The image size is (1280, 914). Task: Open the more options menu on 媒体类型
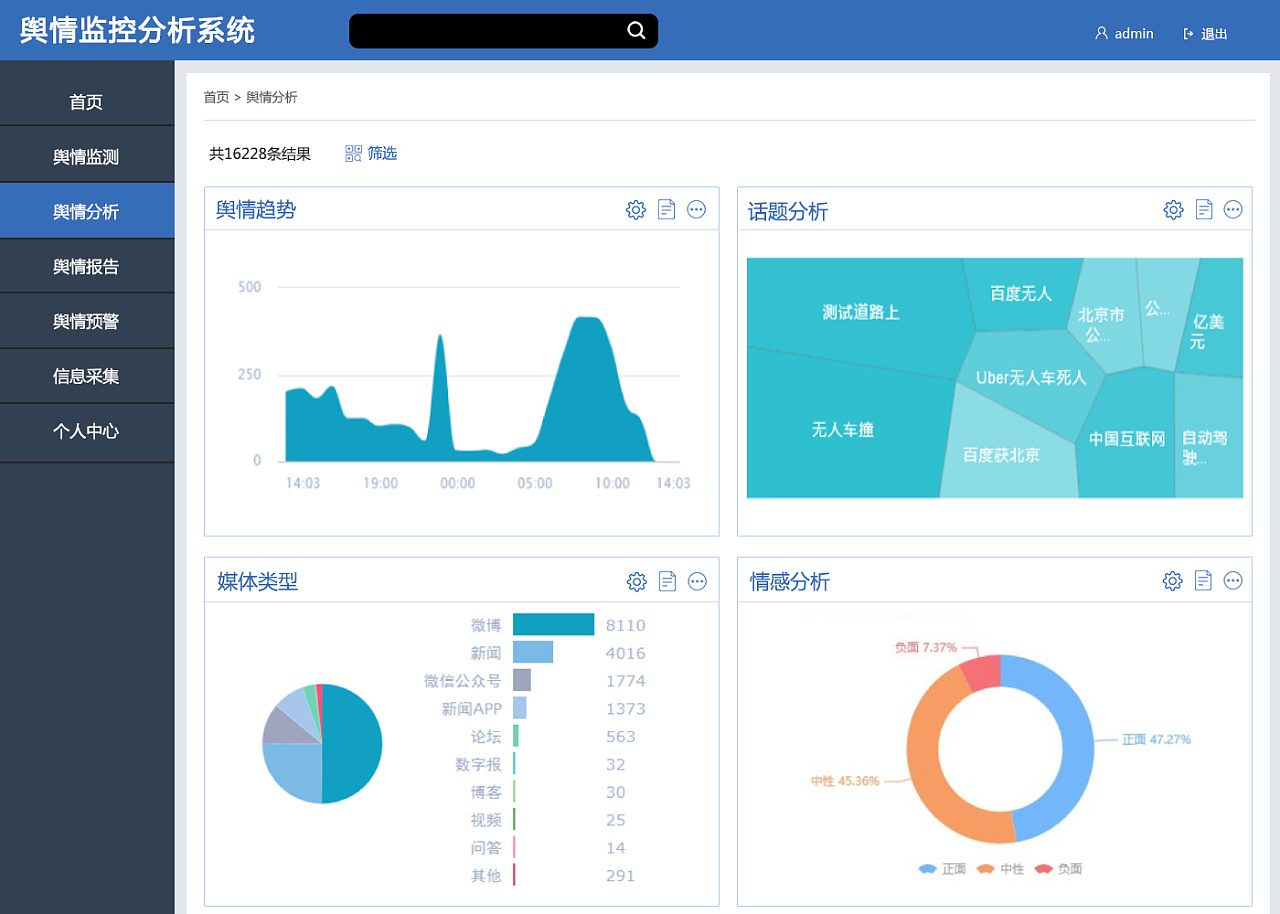[x=697, y=581]
